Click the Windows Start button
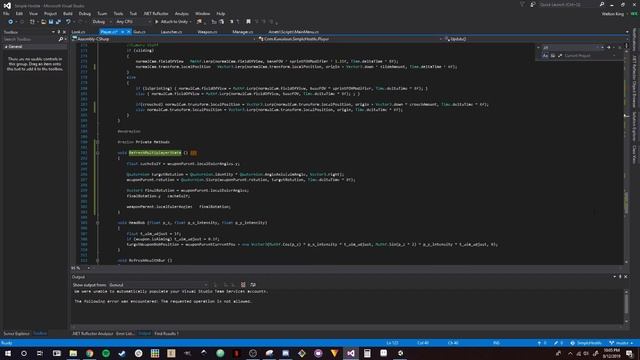The width and height of the screenshot is (640, 360). tap(8, 353)
